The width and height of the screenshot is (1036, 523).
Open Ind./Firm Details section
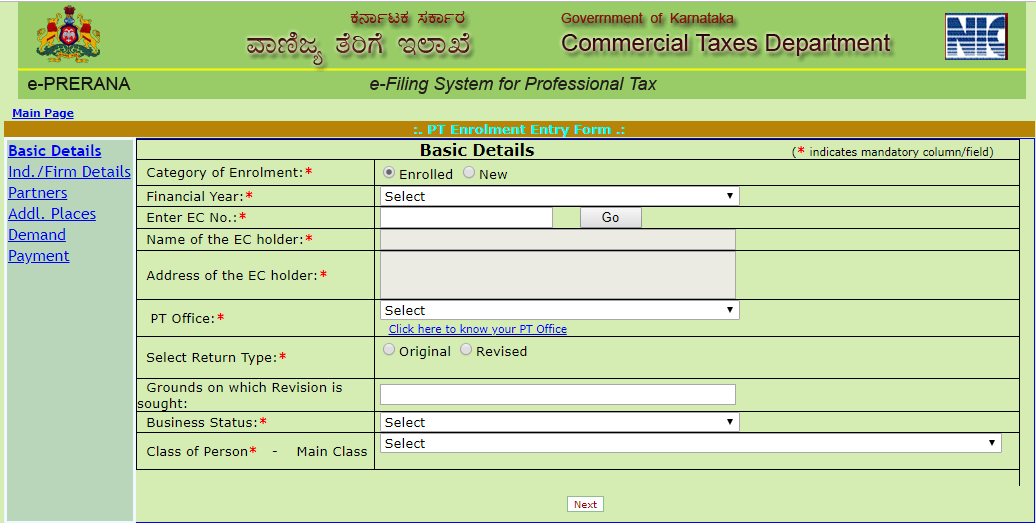point(69,172)
